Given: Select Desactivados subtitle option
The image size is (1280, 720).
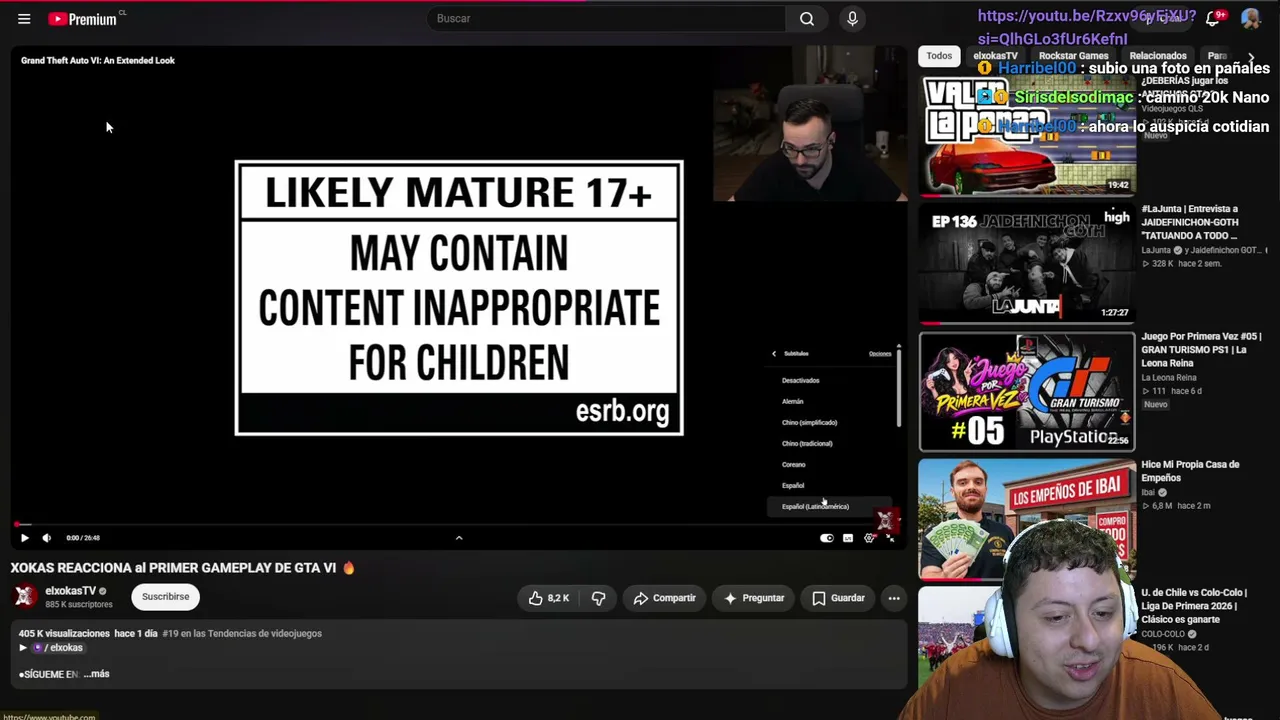Looking at the screenshot, I should click(800, 380).
